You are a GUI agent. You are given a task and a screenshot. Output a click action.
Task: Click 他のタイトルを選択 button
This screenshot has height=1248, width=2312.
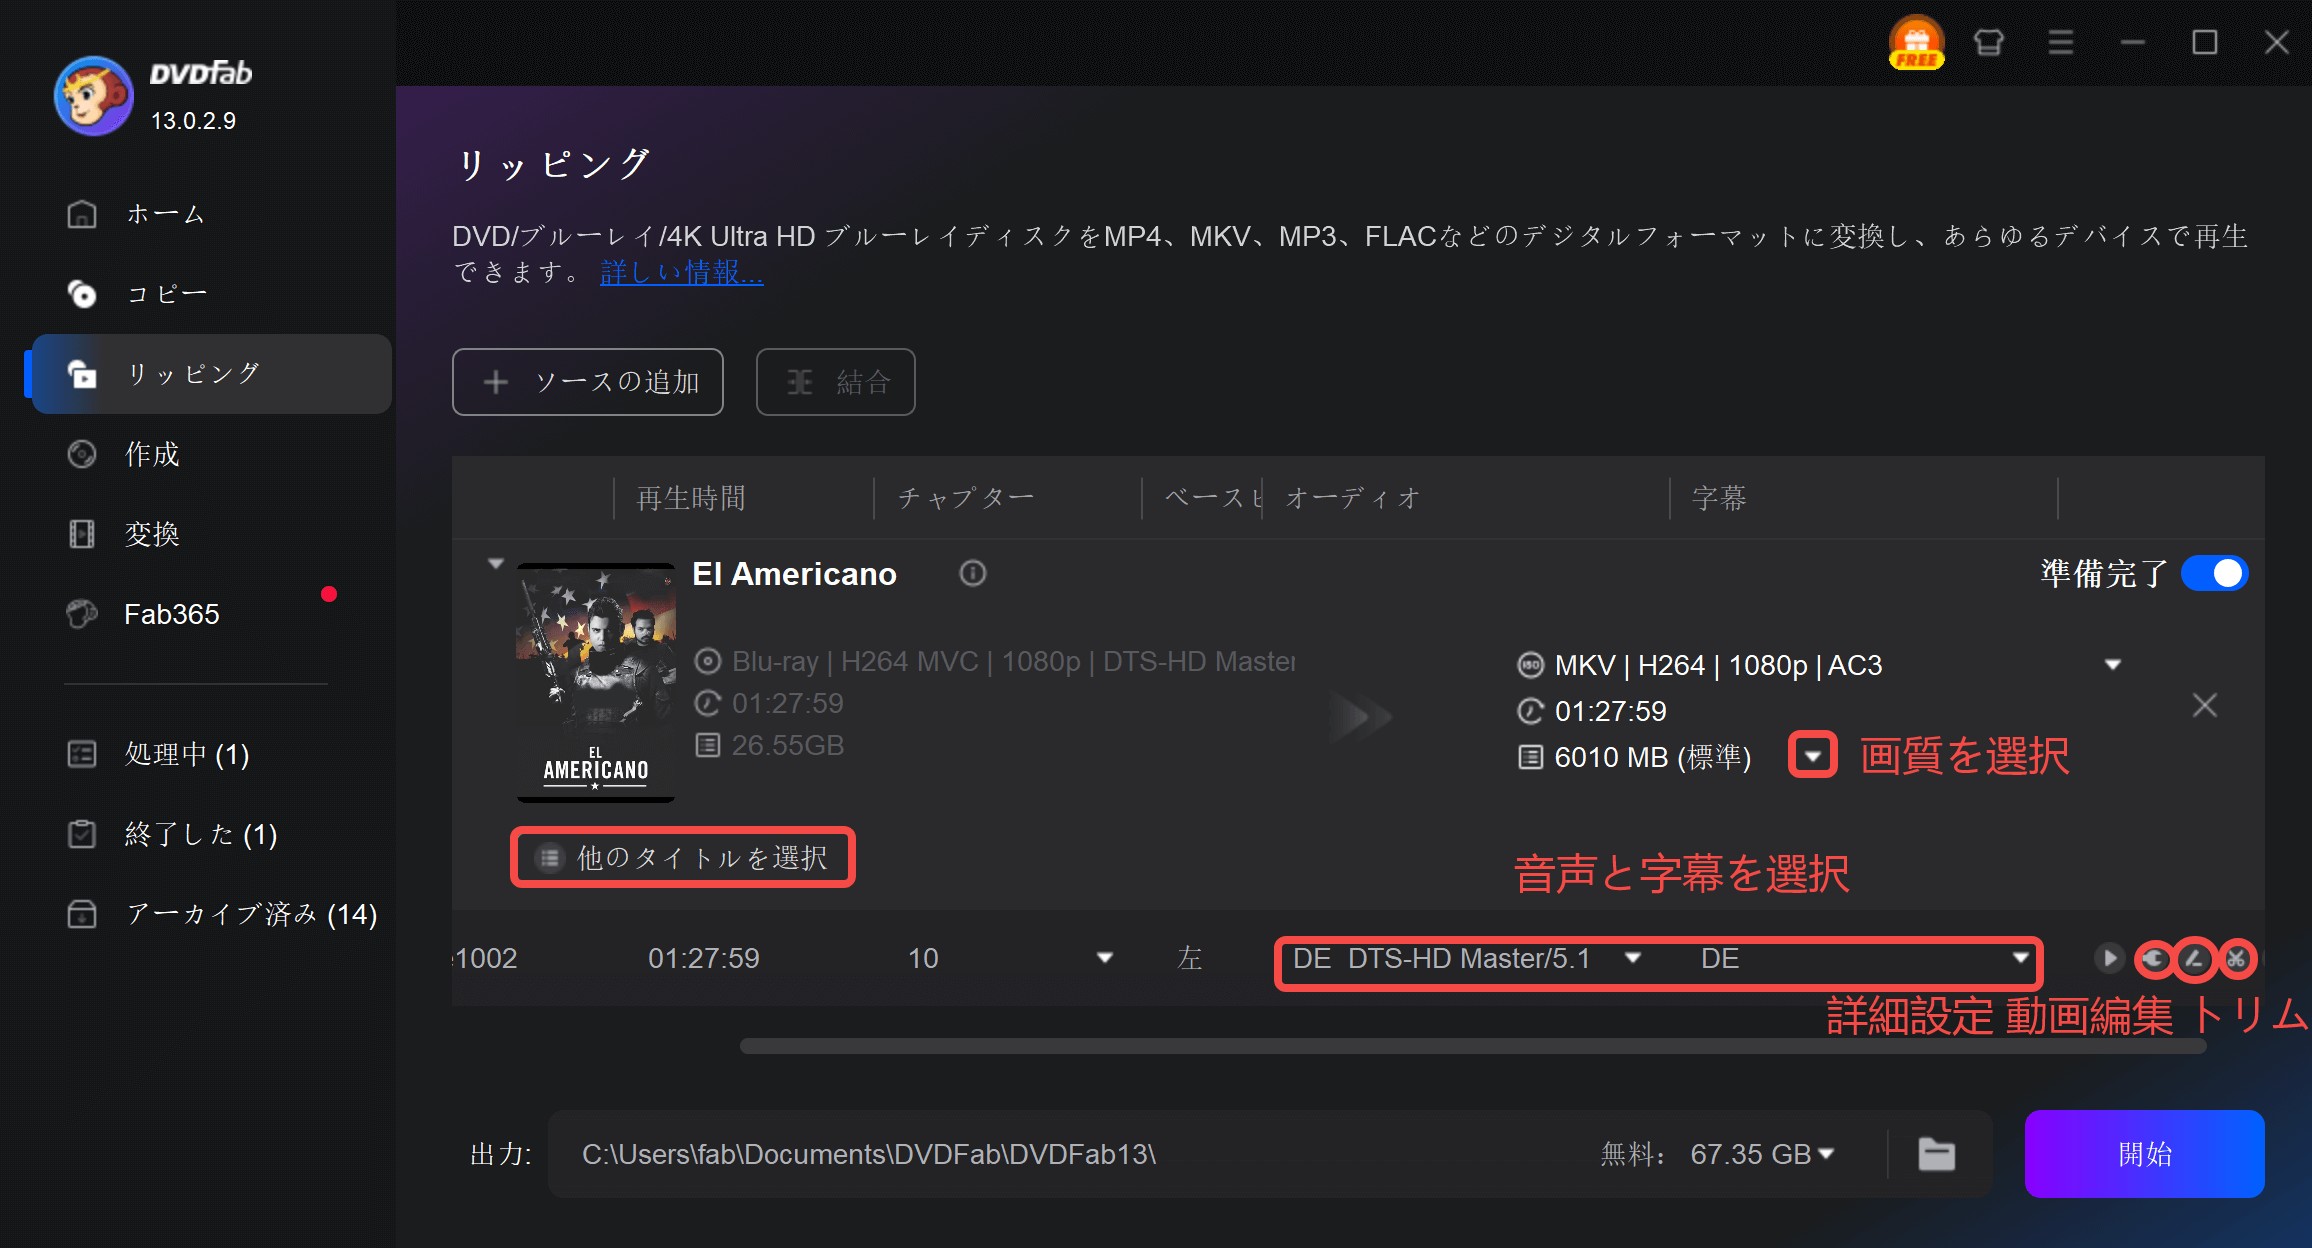[x=683, y=857]
